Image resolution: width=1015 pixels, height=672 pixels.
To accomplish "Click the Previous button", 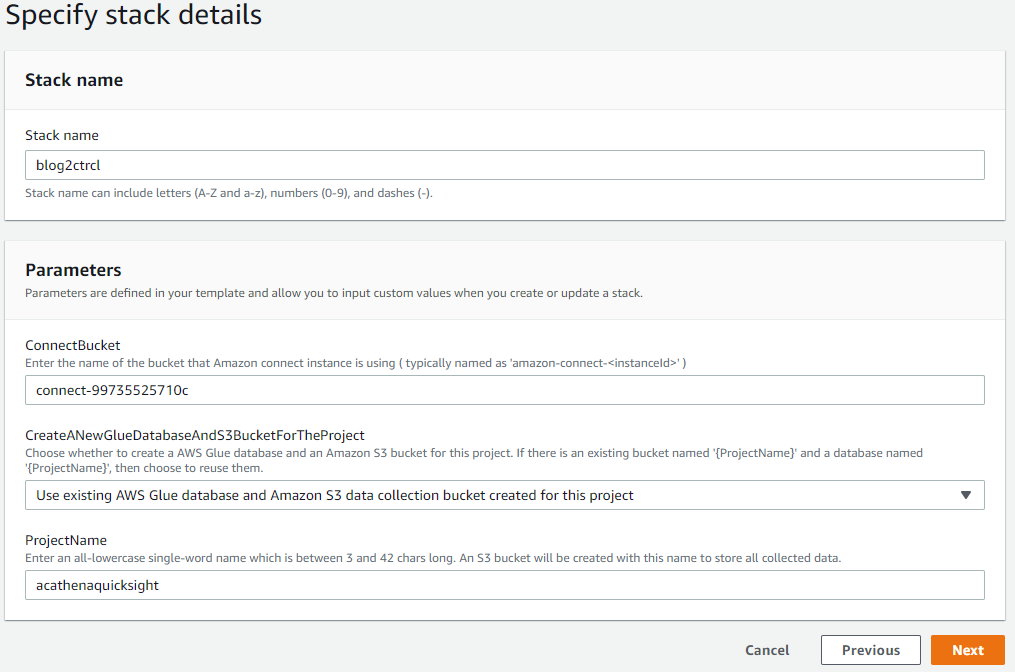I will click(x=870, y=649).
